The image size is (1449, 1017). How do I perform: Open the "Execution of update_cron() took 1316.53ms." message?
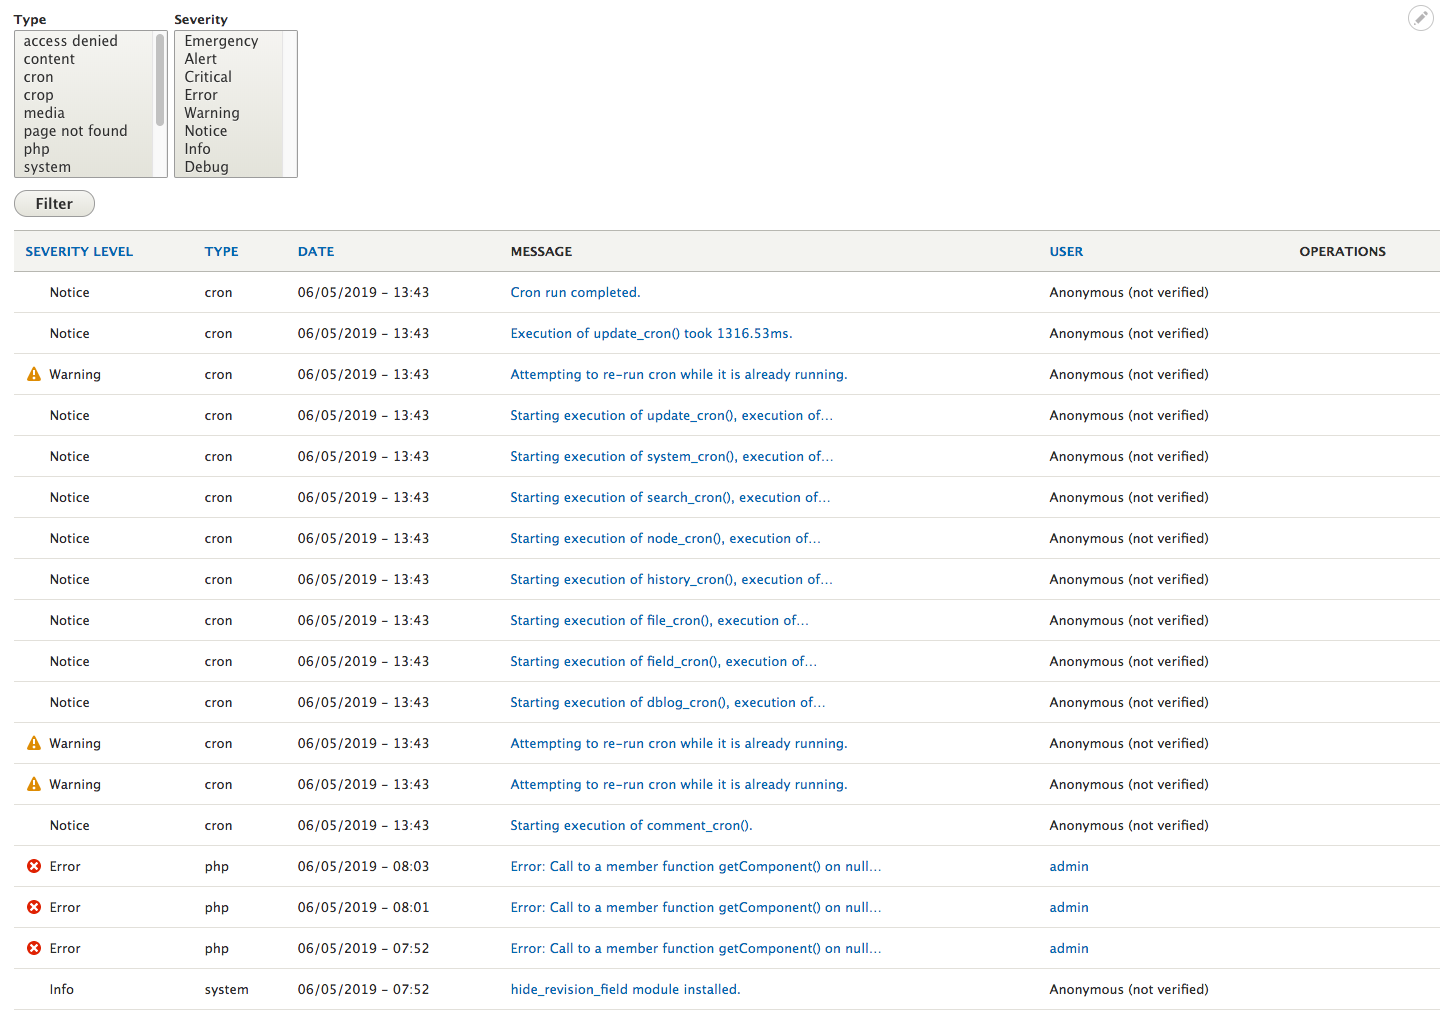(x=651, y=333)
